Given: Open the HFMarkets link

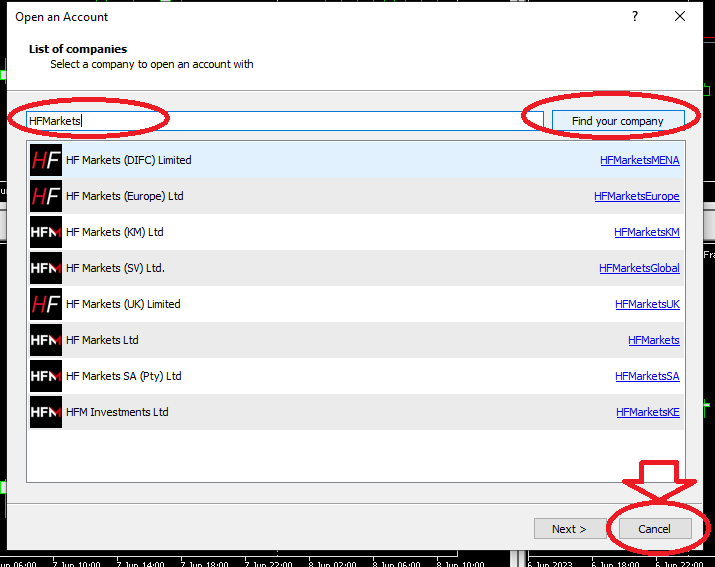Looking at the screenshot, I should [654, 340].
